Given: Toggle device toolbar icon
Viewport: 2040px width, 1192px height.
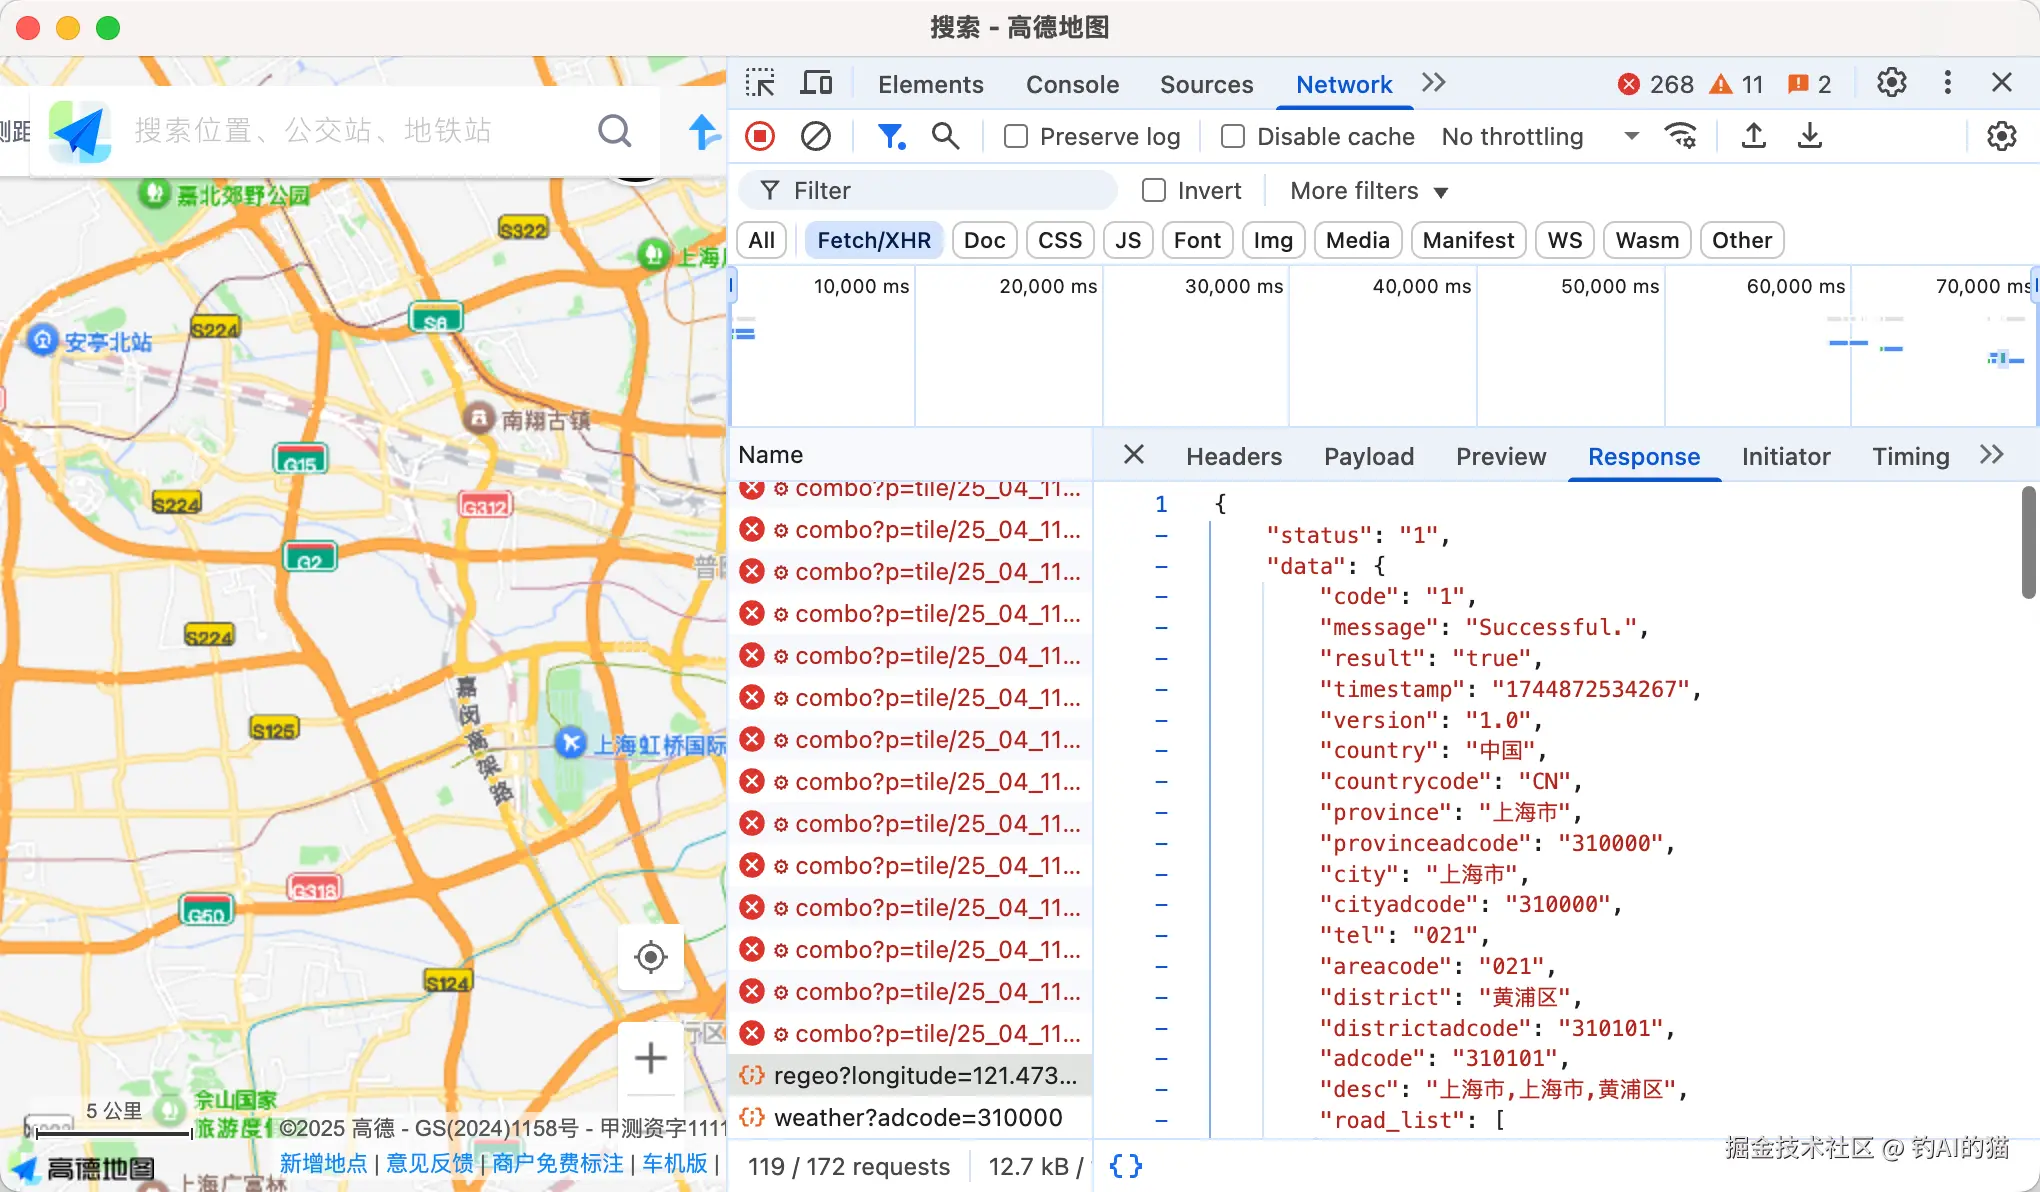Looking at the screenshot, I should (816, 83).
